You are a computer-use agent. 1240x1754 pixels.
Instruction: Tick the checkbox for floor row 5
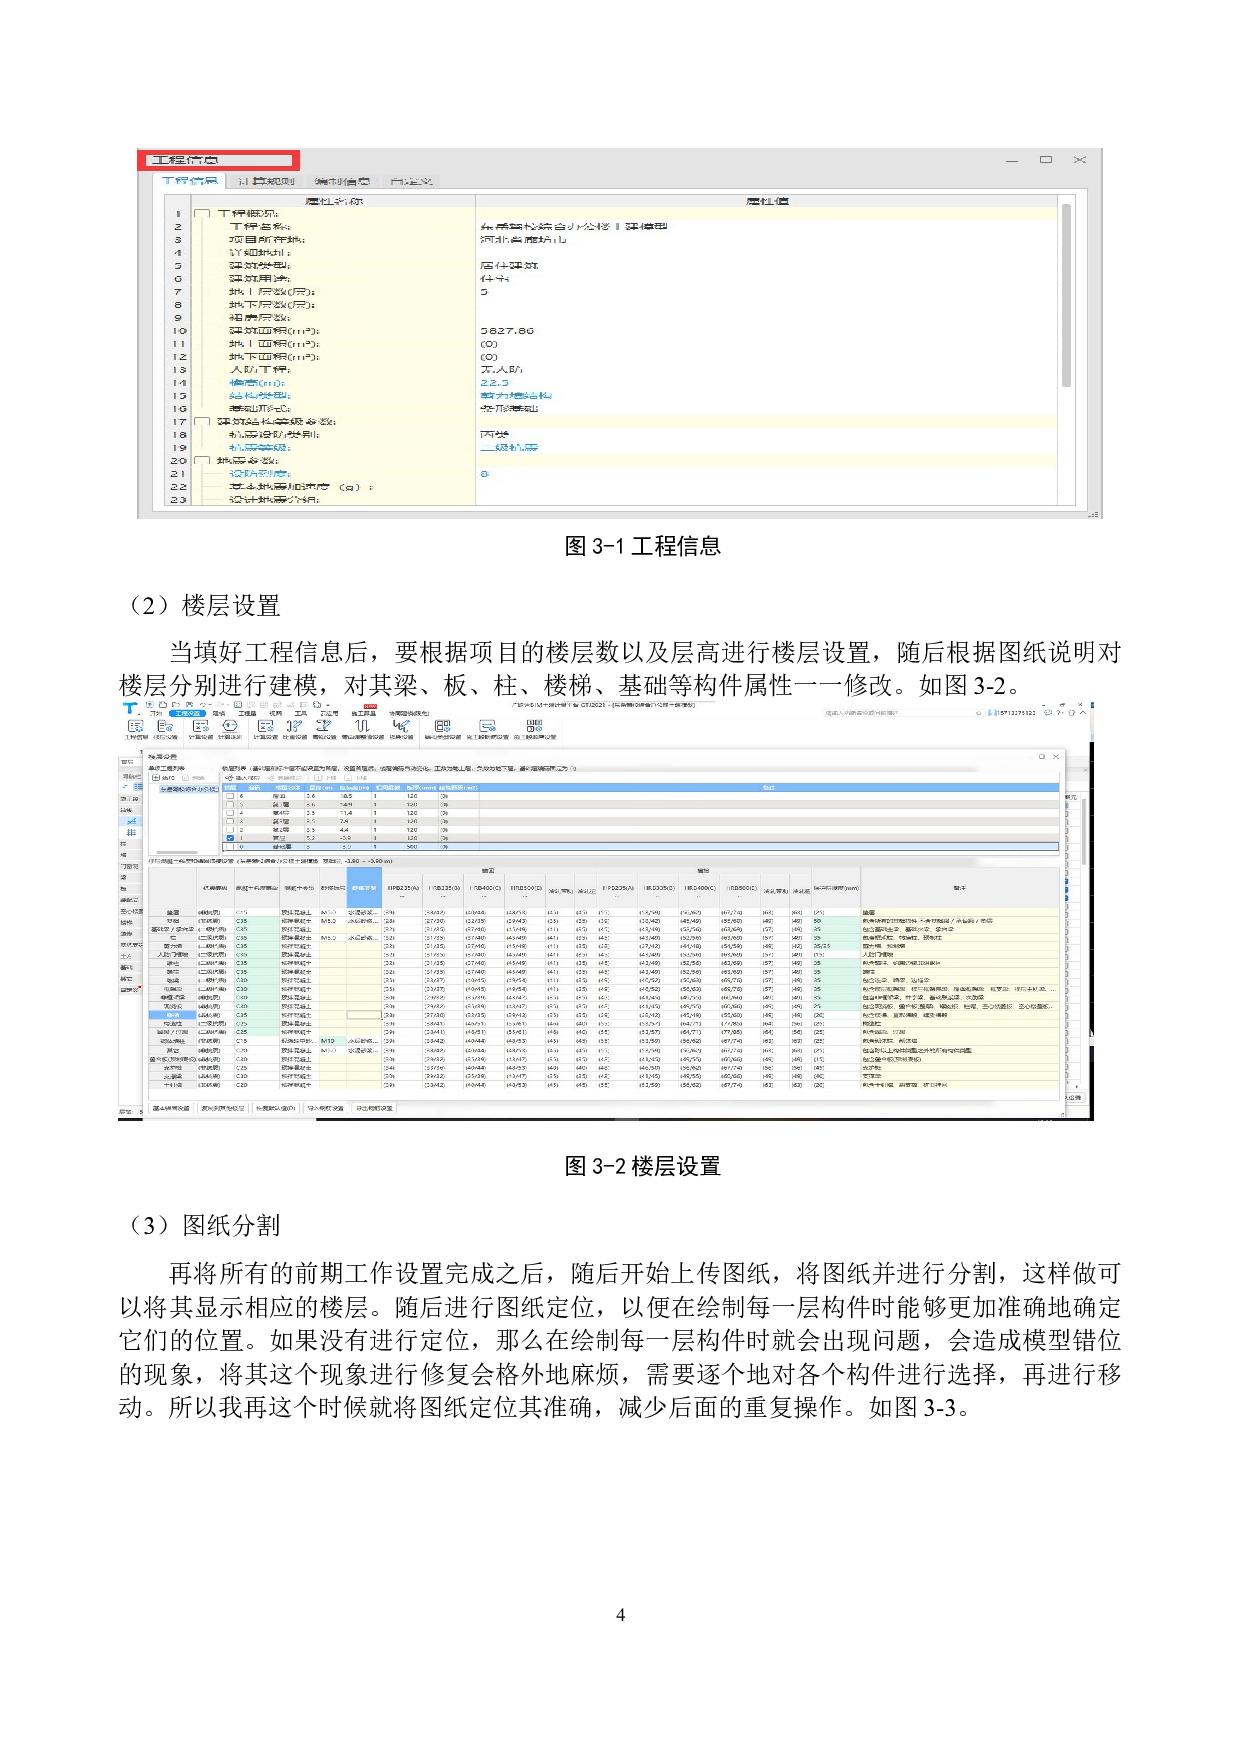coord(230,804)
